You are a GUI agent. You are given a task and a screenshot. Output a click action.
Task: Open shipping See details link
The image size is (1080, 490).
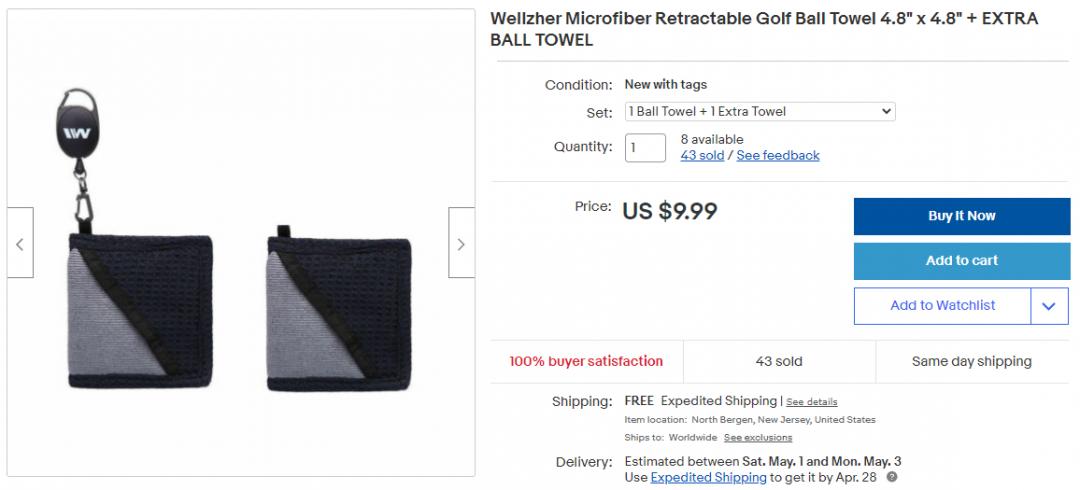(x=811, y=402)
